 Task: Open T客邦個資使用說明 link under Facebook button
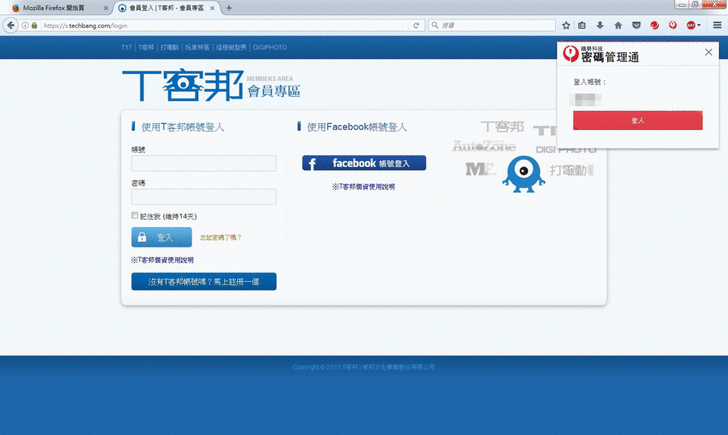tap(364, 187)
